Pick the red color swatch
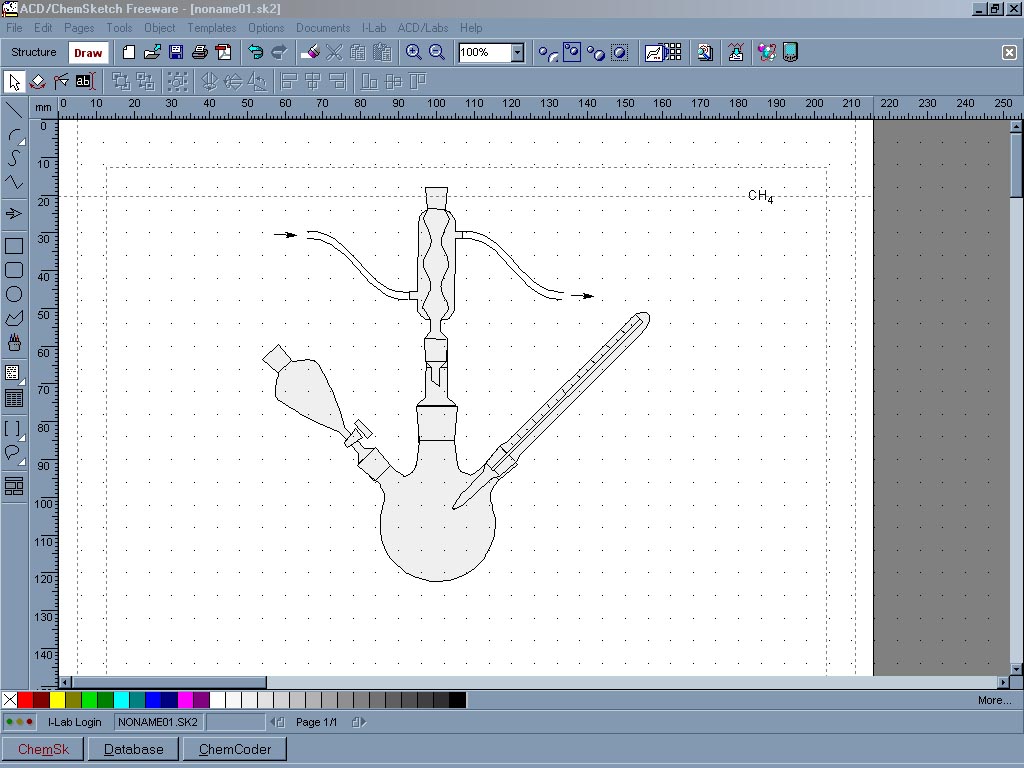 pyautogui.click(x=25, y=700)
